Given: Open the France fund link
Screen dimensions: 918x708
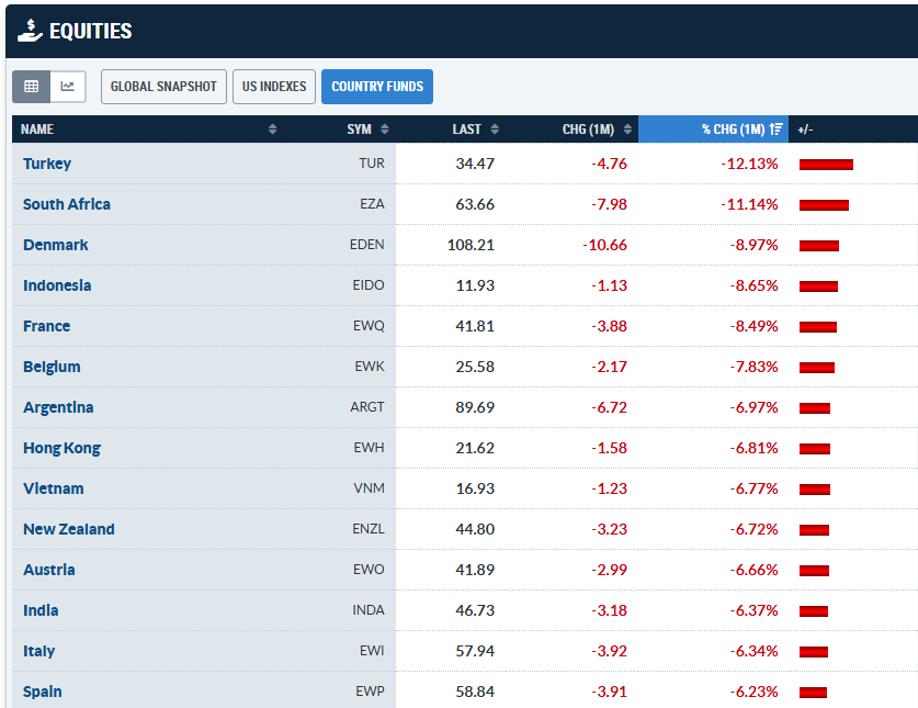Looking at the screenshot, I should (x=47, y=326).
